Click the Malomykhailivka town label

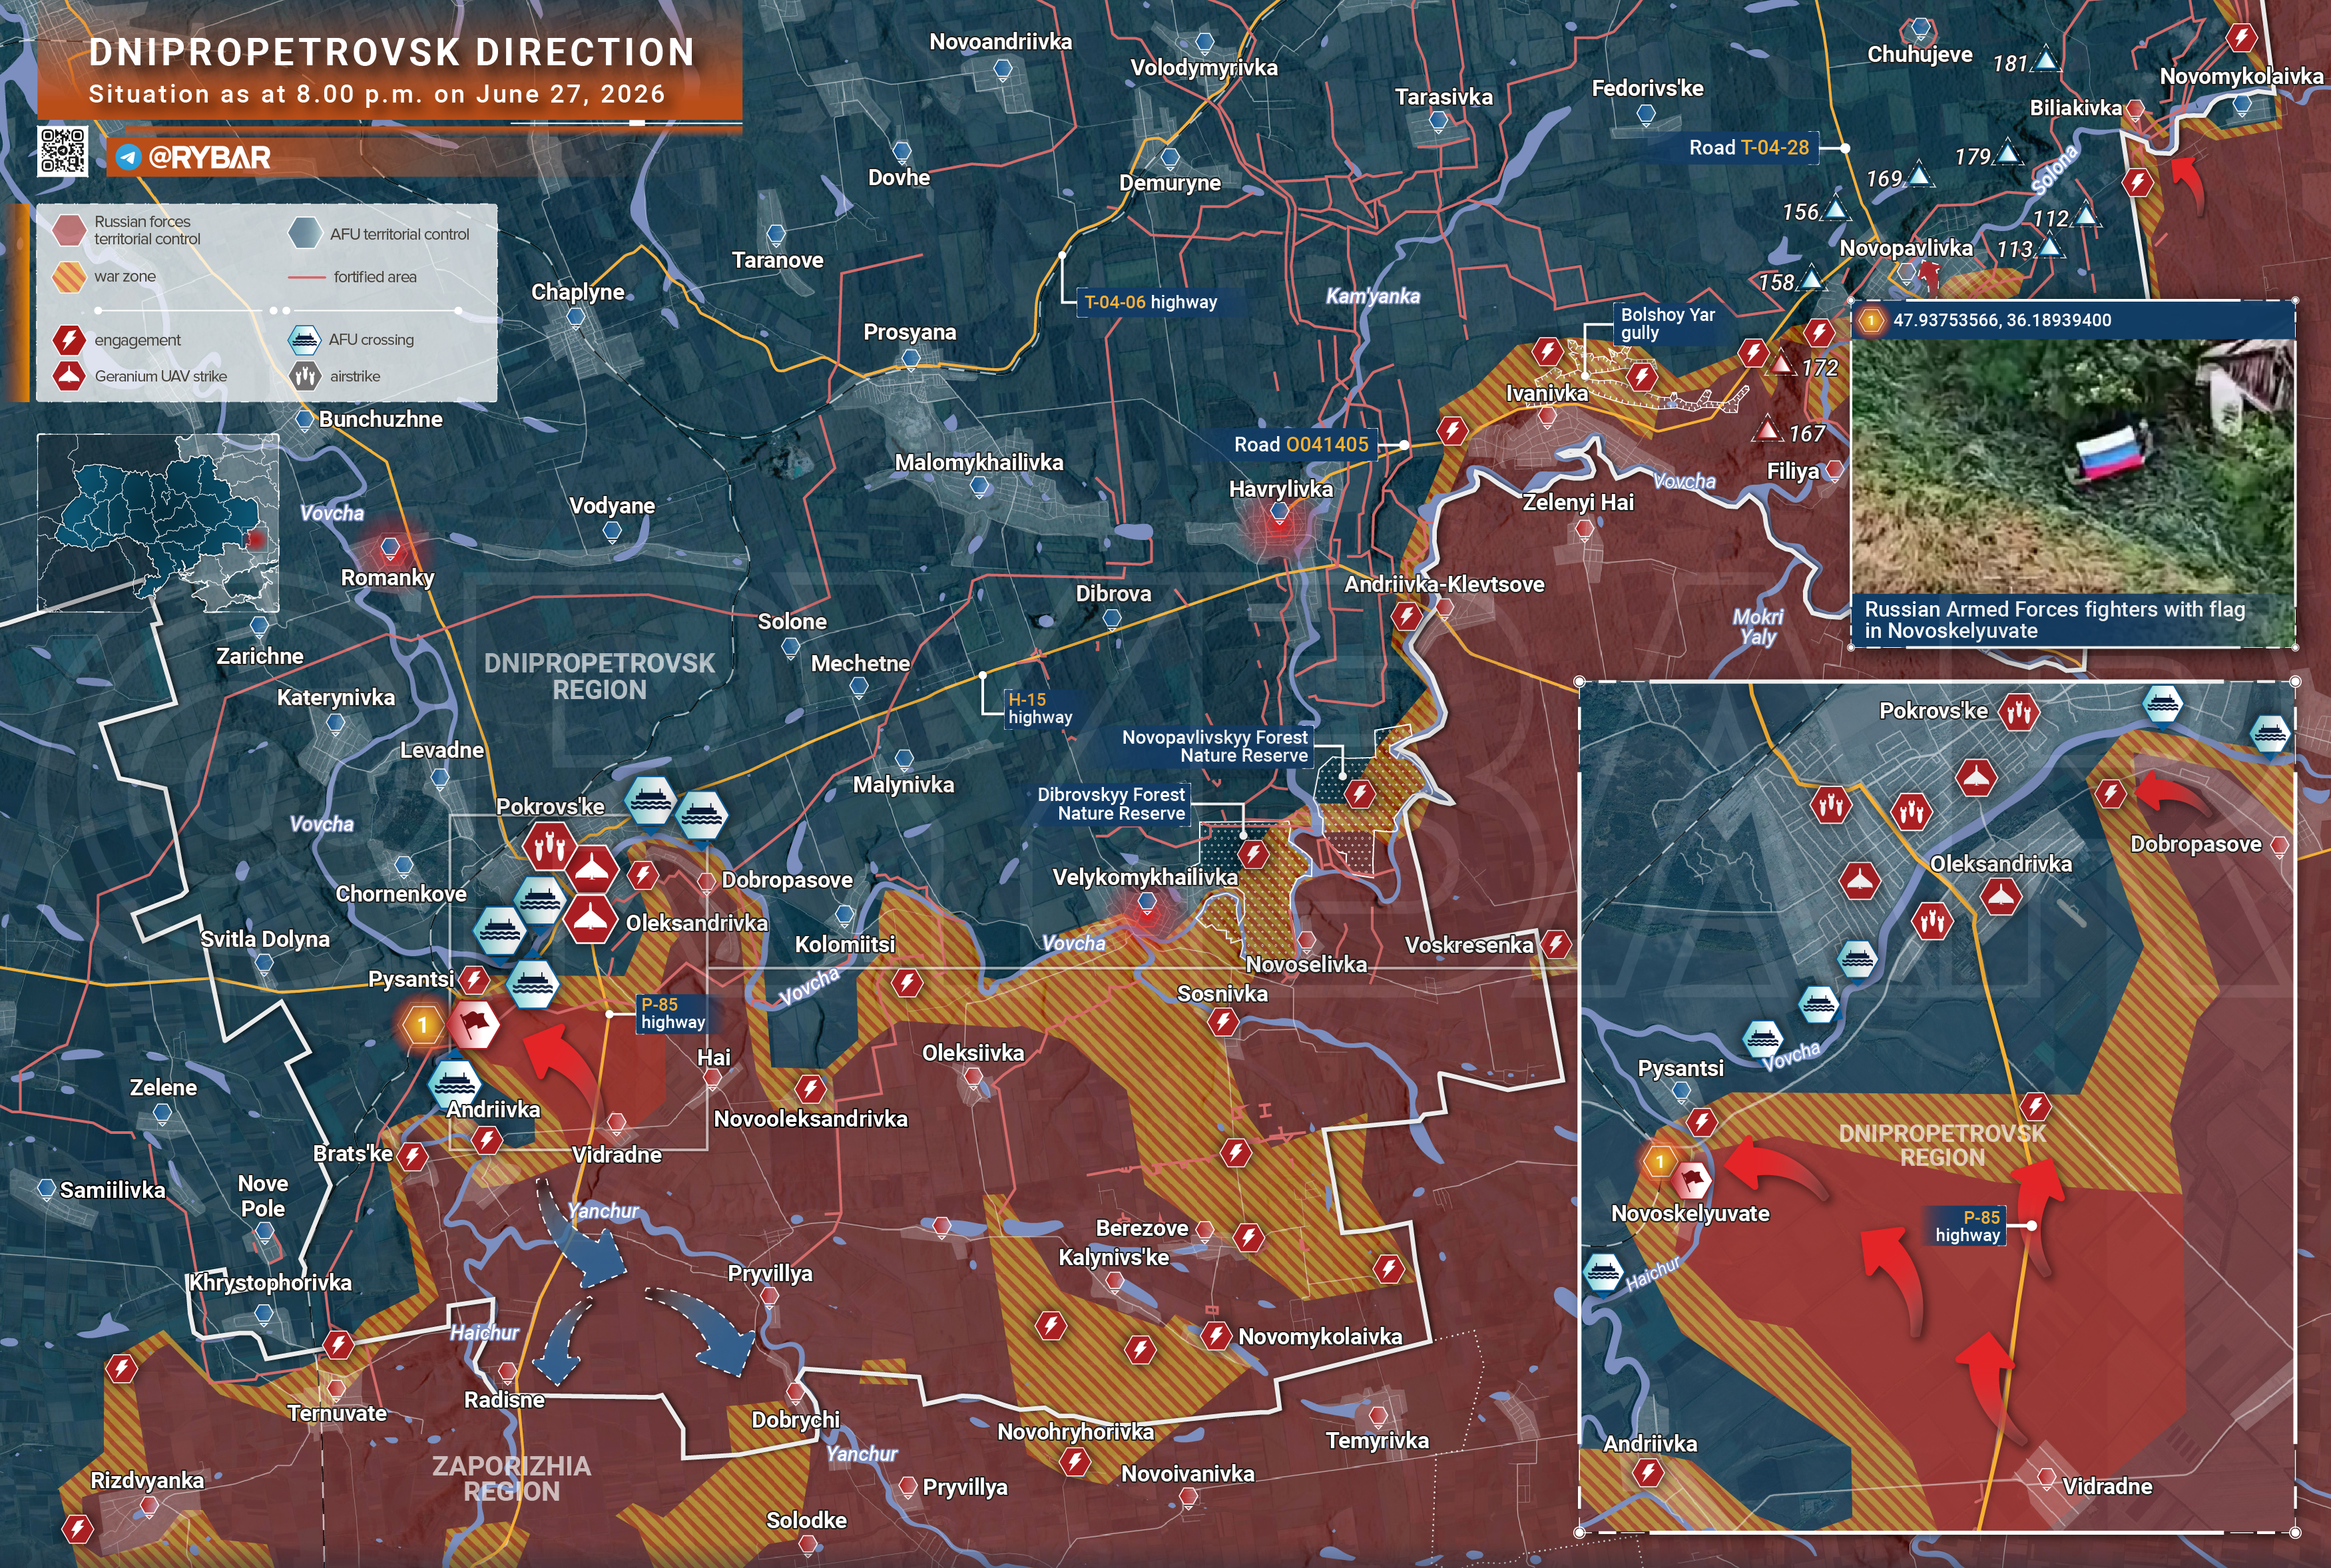tap(979, 462)
